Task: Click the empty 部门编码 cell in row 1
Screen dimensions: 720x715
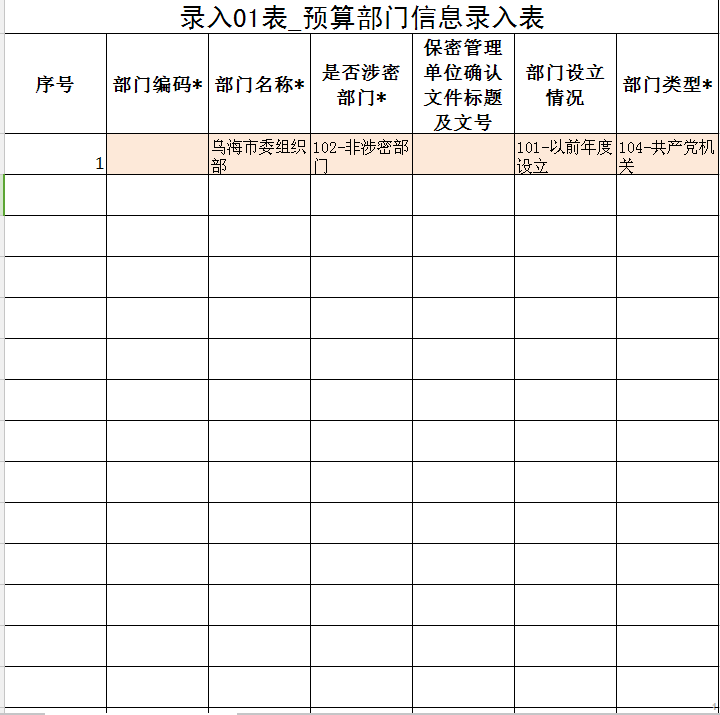Action: (x=157, y=154)
